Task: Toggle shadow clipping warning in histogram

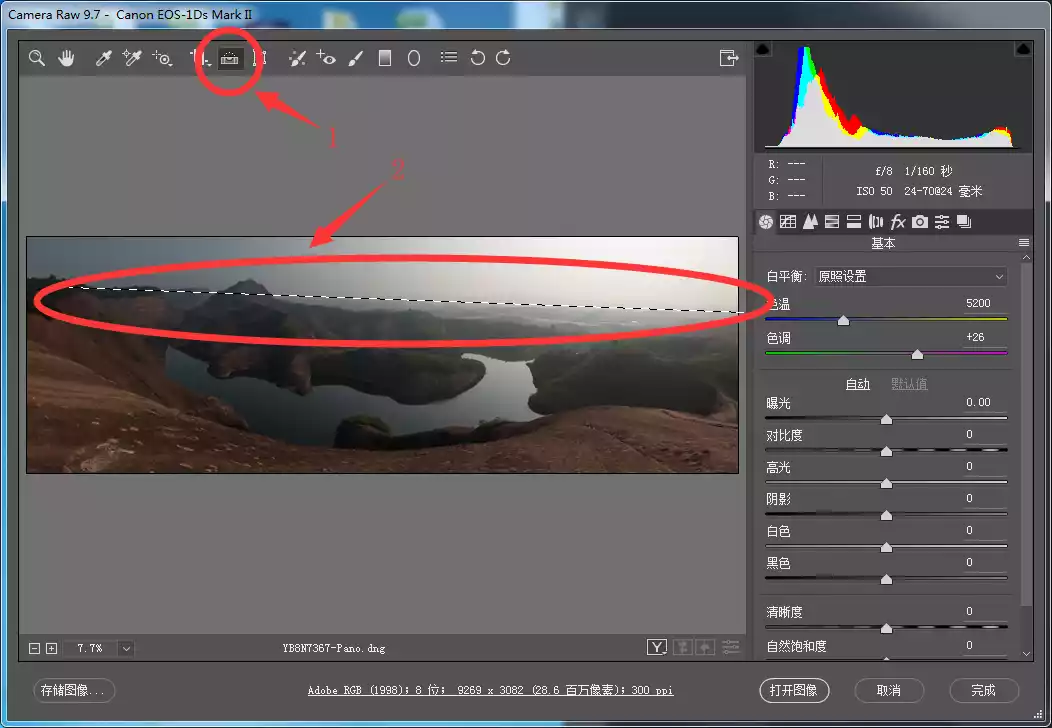Action: 762,49
